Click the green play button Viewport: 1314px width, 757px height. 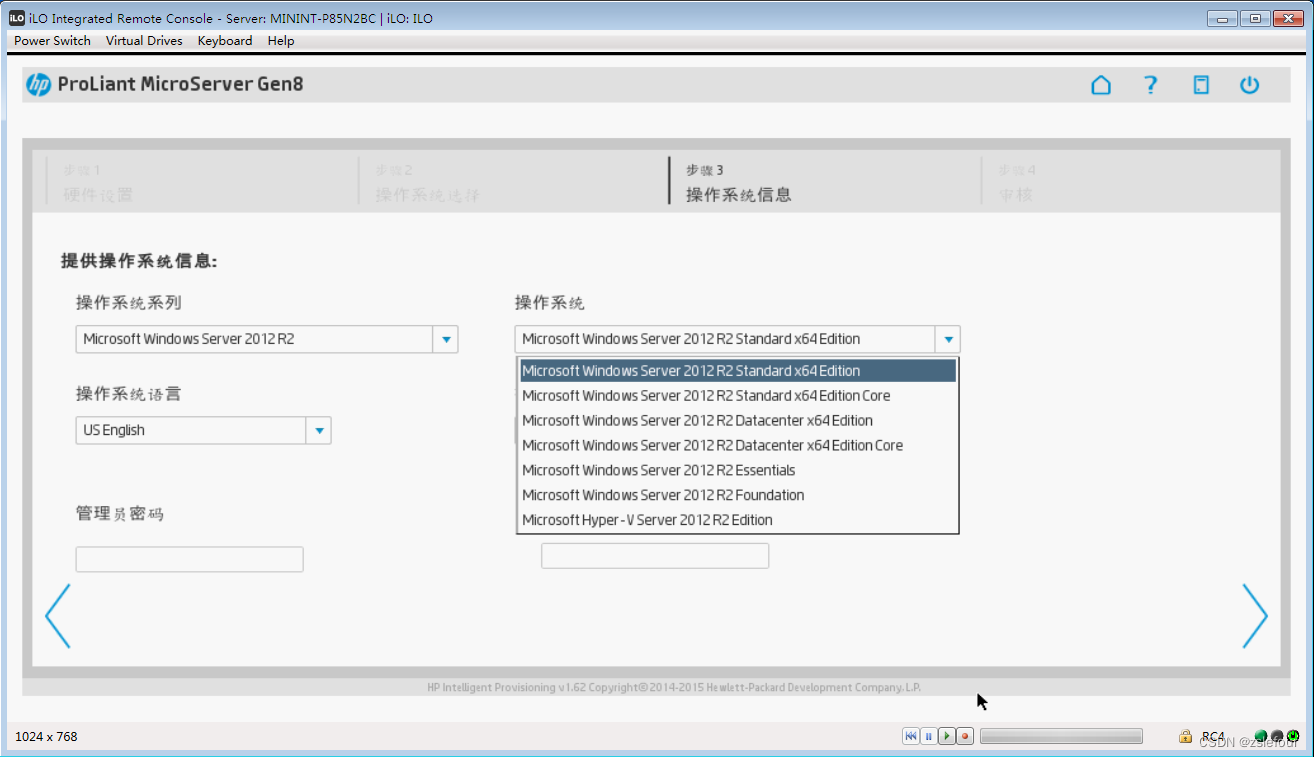[x=947, y=736]
